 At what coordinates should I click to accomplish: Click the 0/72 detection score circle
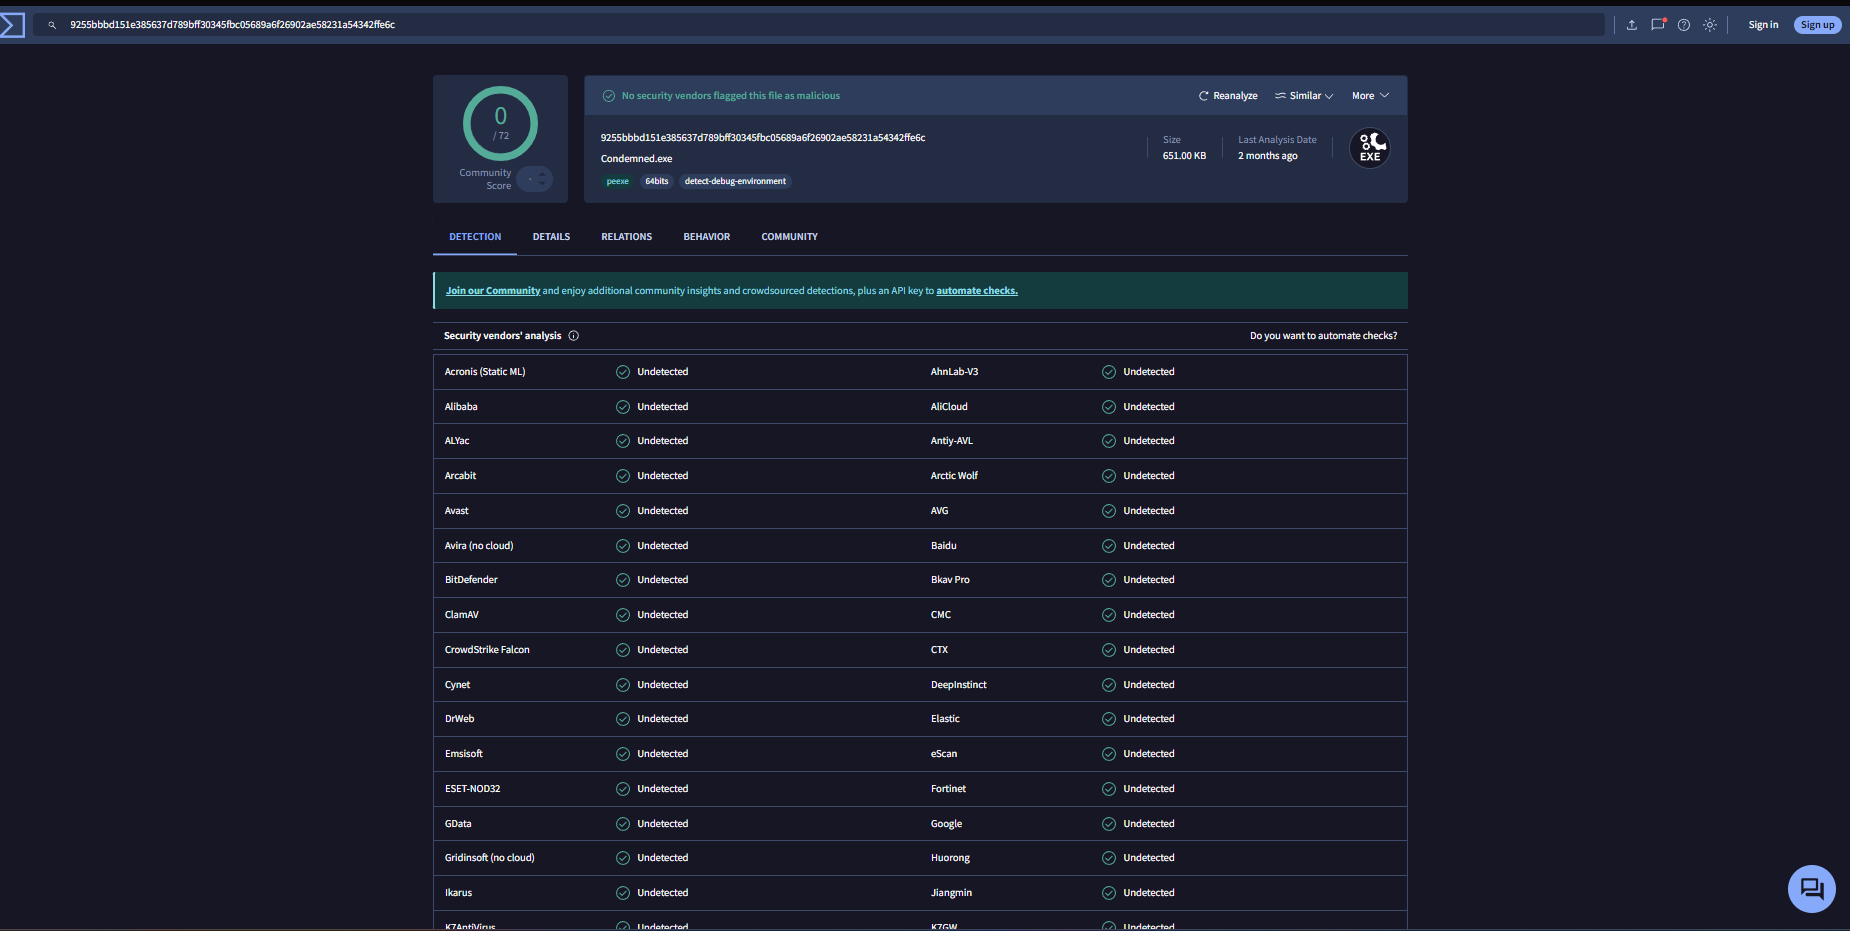pyautogui.click(x=500, y=123)
